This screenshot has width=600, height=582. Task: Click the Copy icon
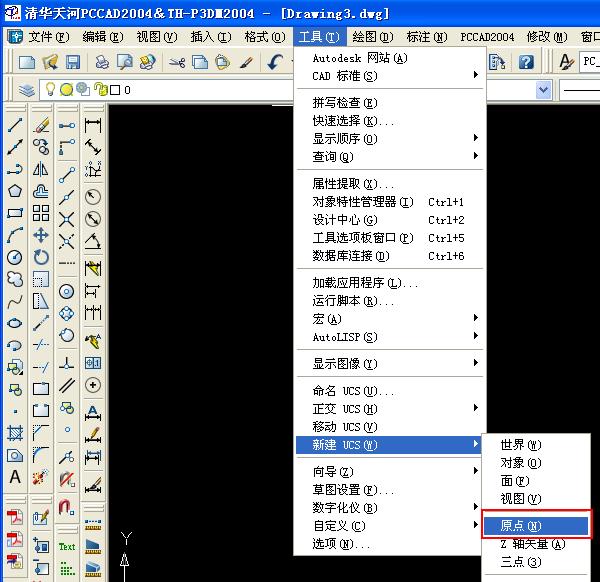[200, 62]
